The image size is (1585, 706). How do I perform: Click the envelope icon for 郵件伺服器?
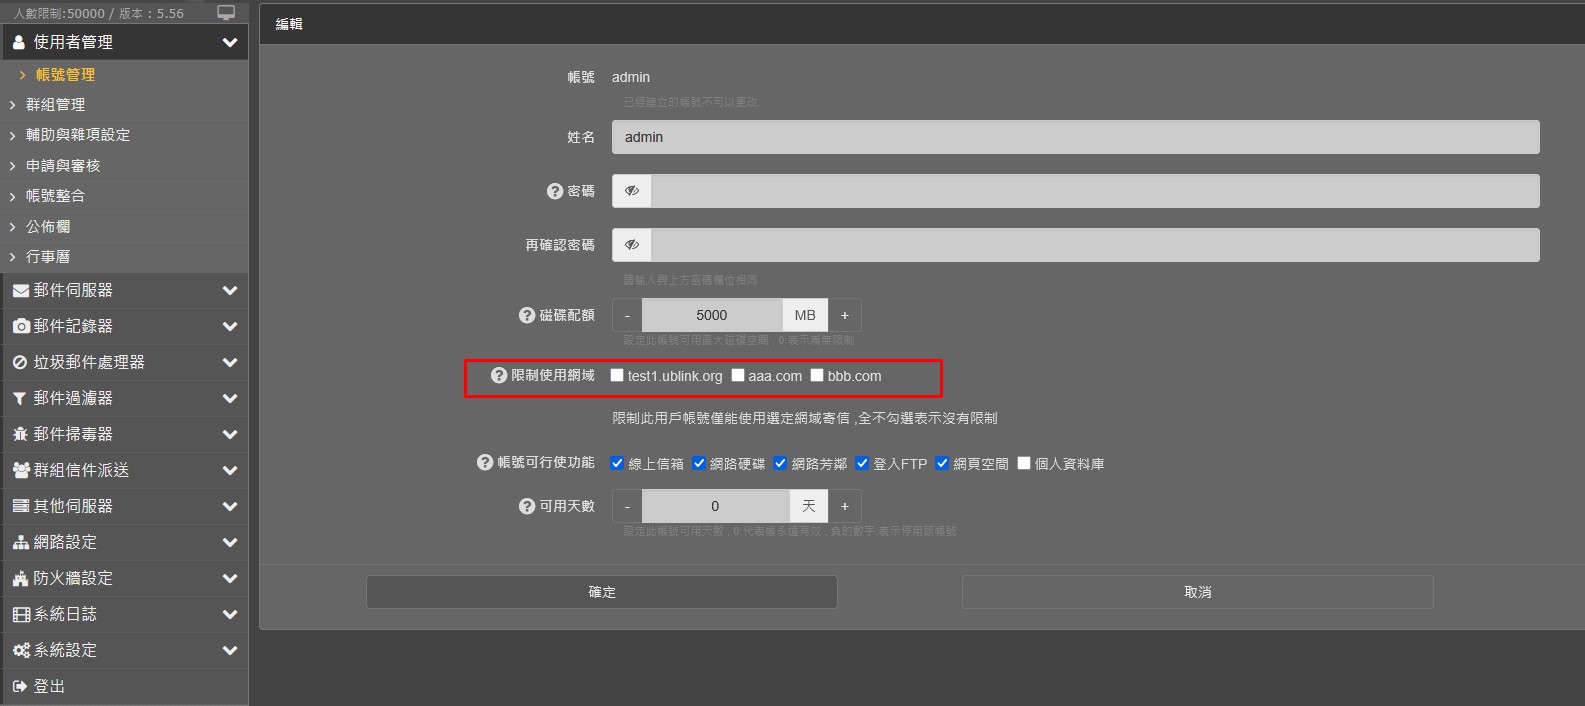[x=20, y=291]
